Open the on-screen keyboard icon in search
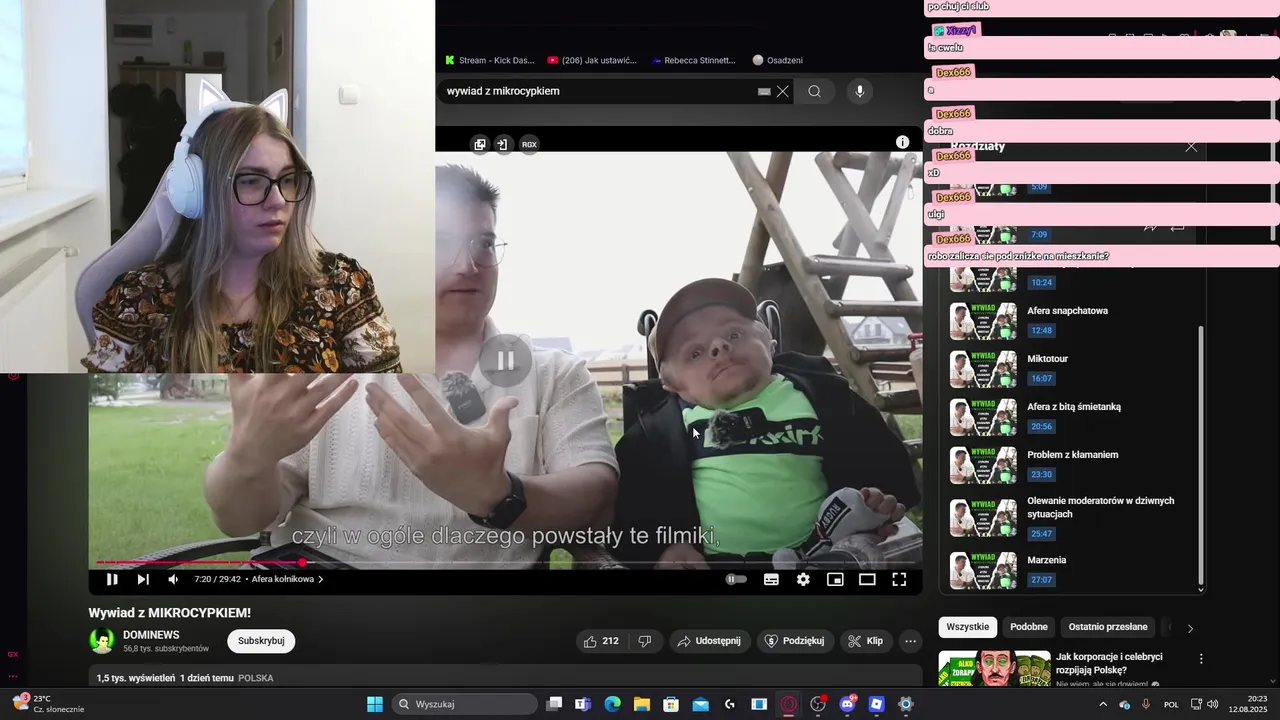 pyautogui.click(x=764, y=91)
